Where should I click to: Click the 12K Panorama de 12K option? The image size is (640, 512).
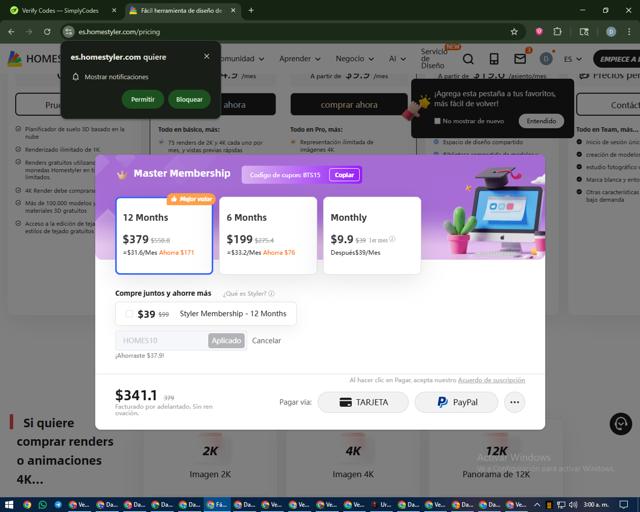click(496, 461)
